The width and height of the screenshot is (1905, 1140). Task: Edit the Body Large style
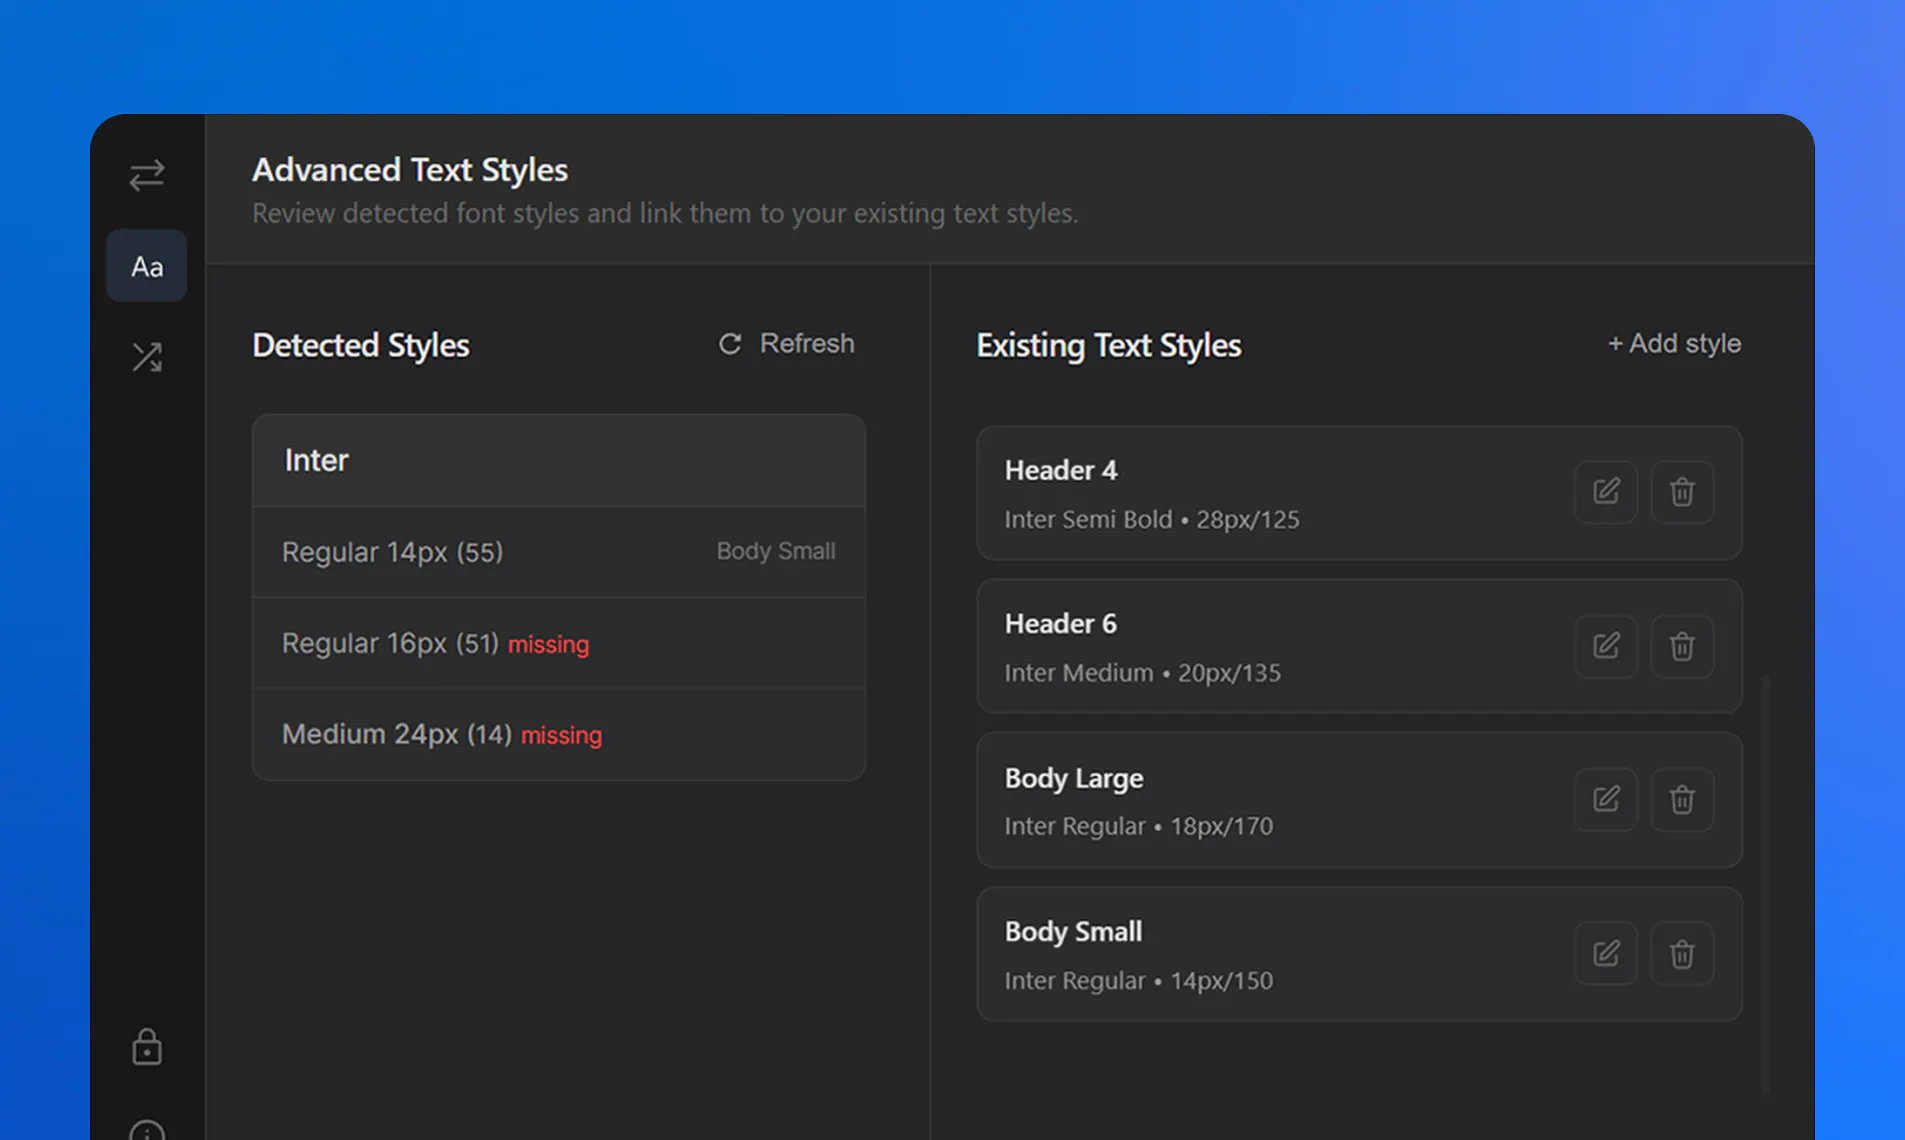1606,799
